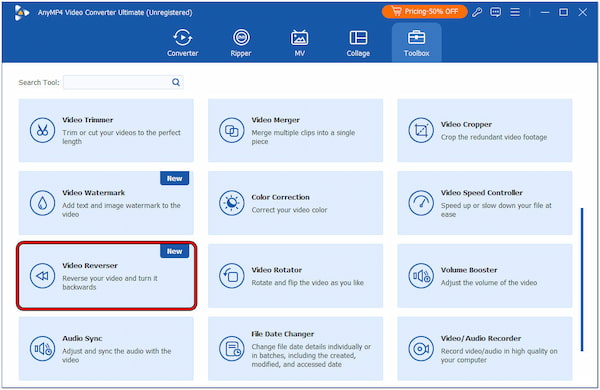
Task: Click the Video Merger icon
Action: tap(232, 130)
